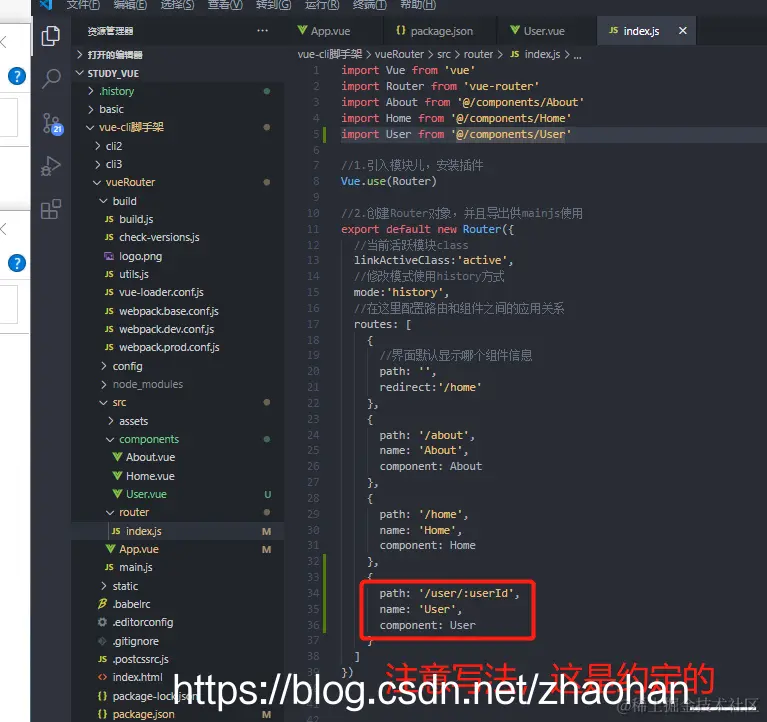The height and width of the screenshot is (722, 767).
Task: Click the Vue icon beside Home.vue
Action: [x=117, y=475]
